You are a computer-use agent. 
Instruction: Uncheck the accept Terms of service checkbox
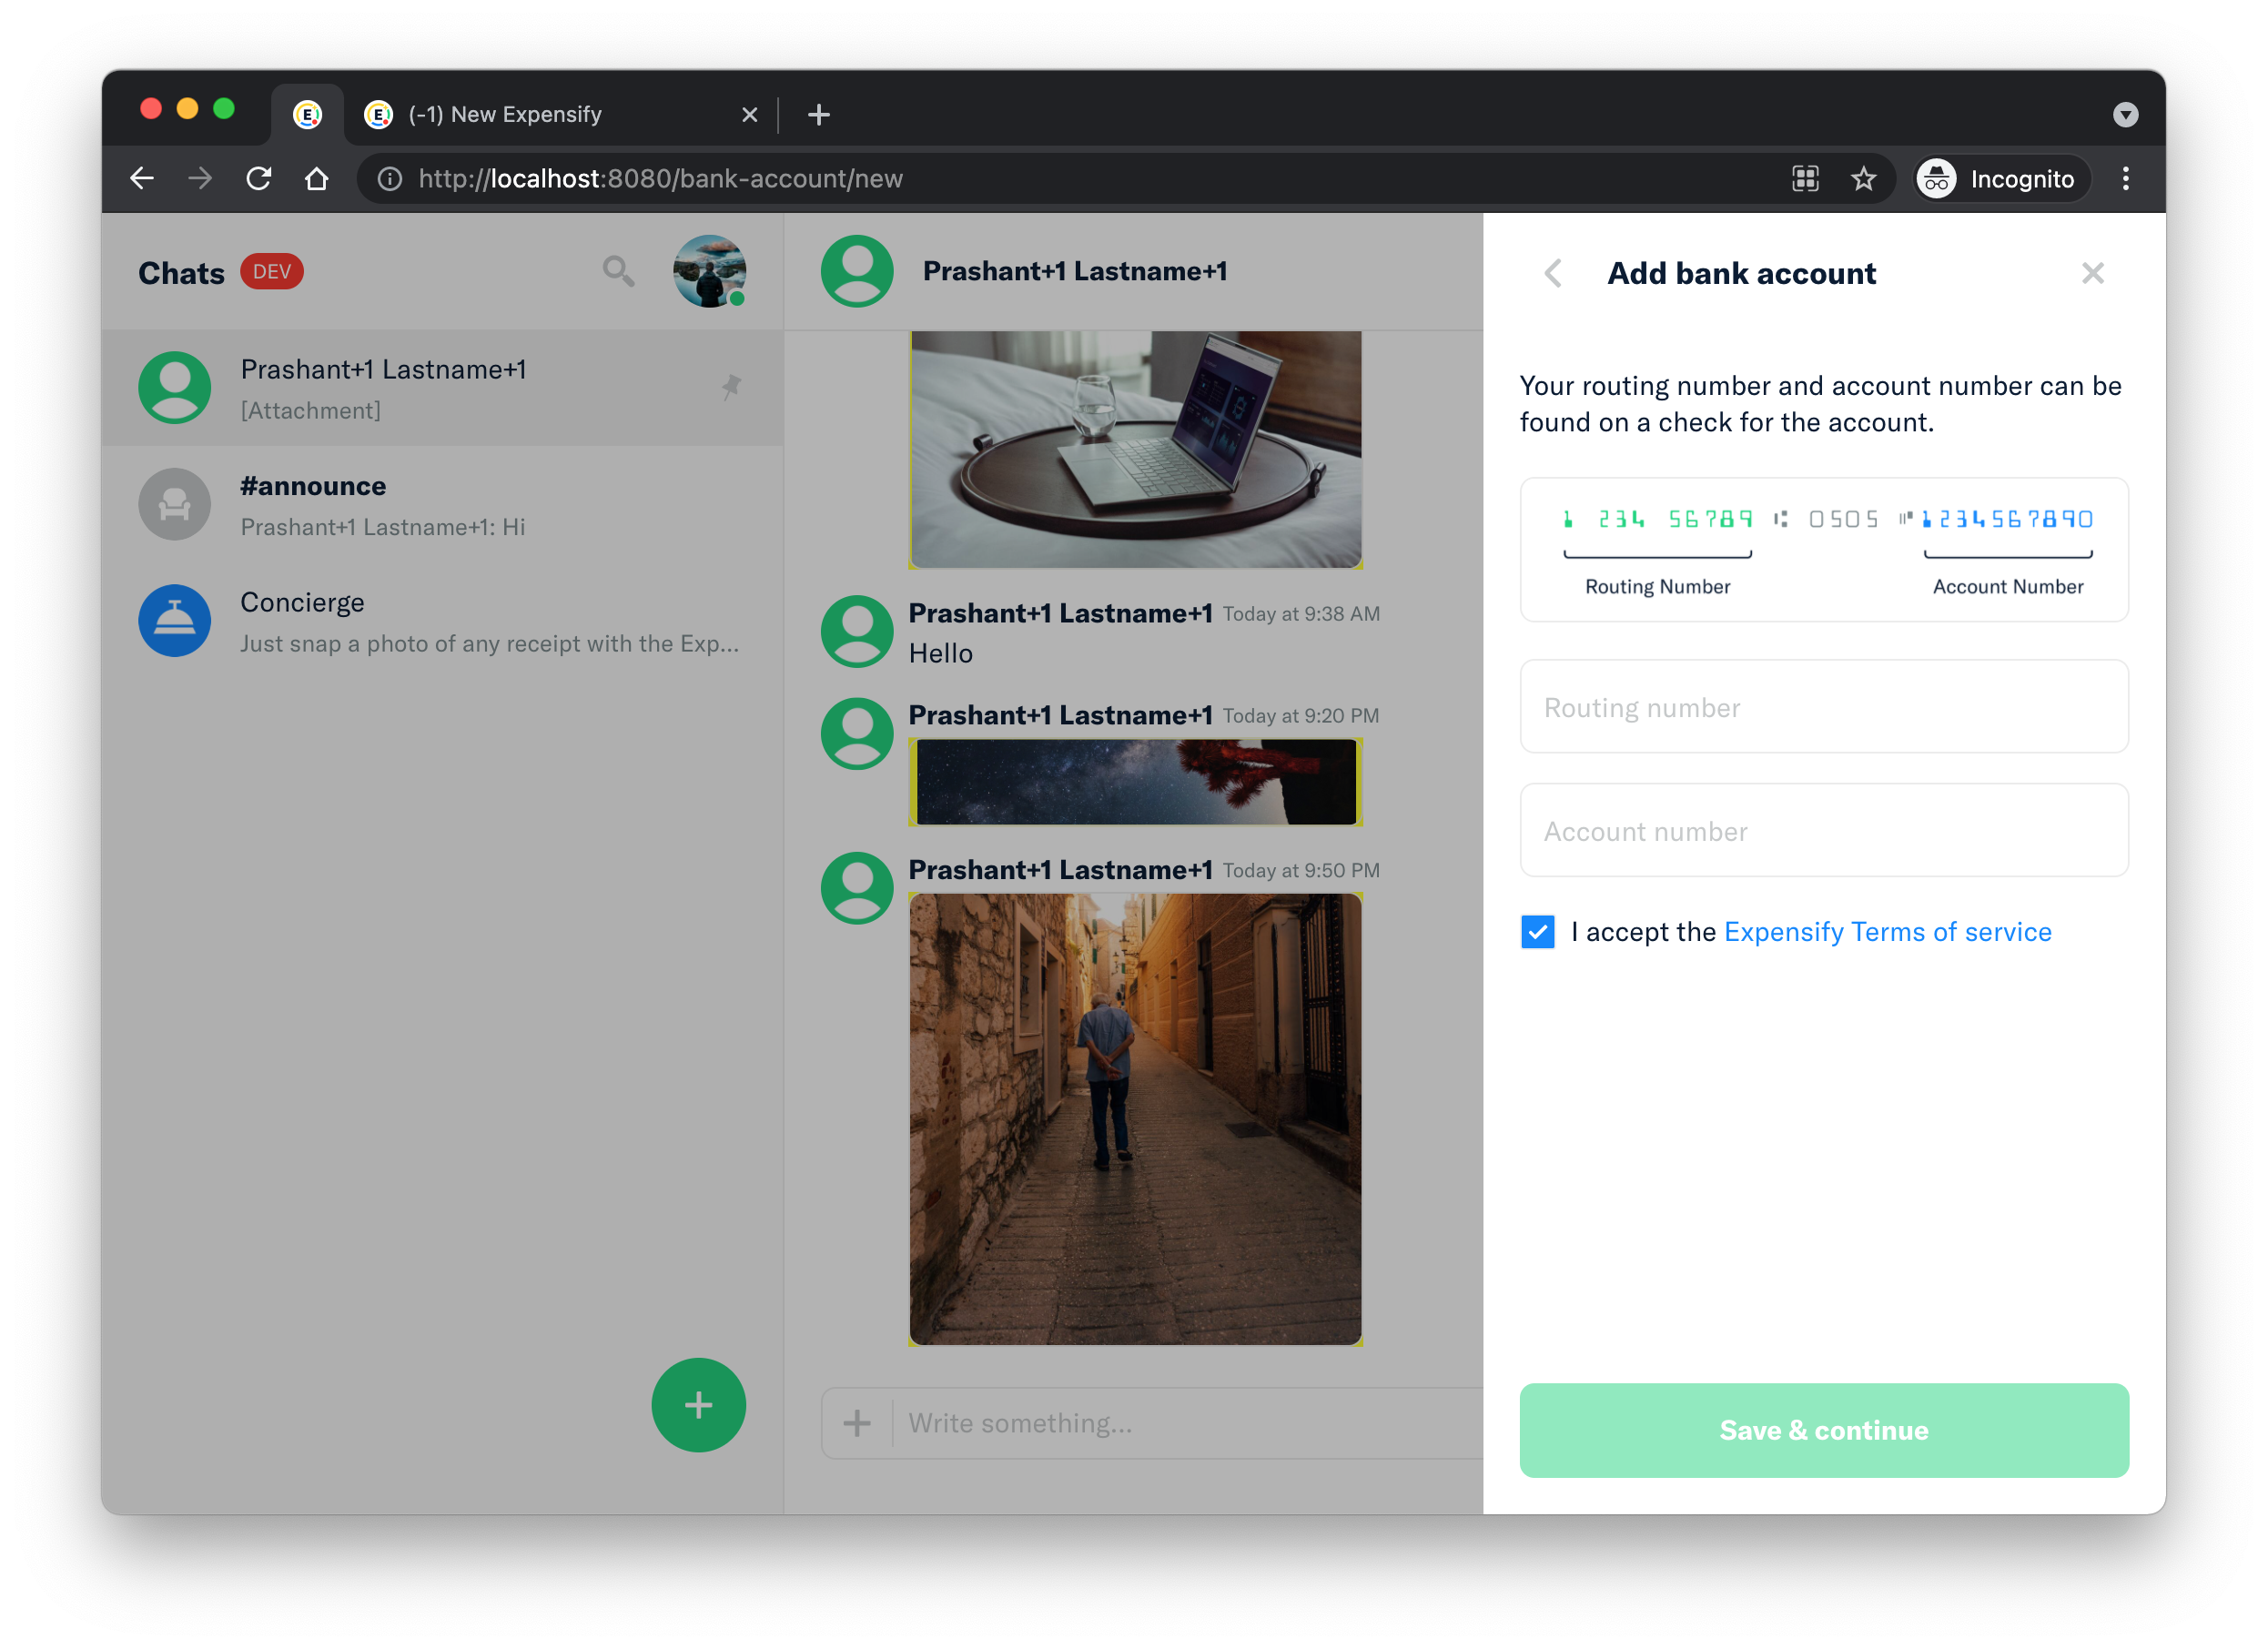click(x=1537, y=932)
